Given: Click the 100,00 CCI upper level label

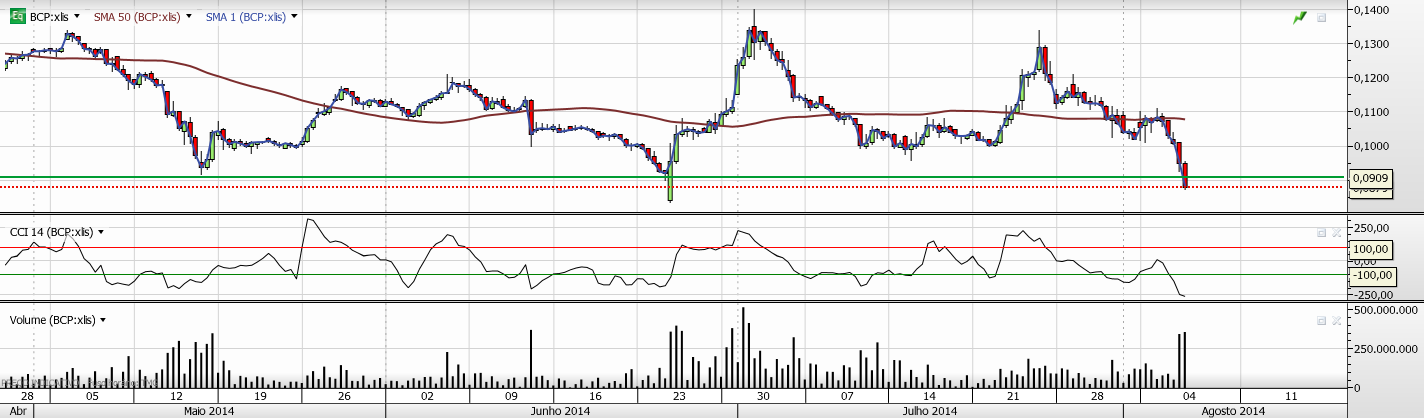Looking at the screenshot, I should click(x=1371, y=249).
